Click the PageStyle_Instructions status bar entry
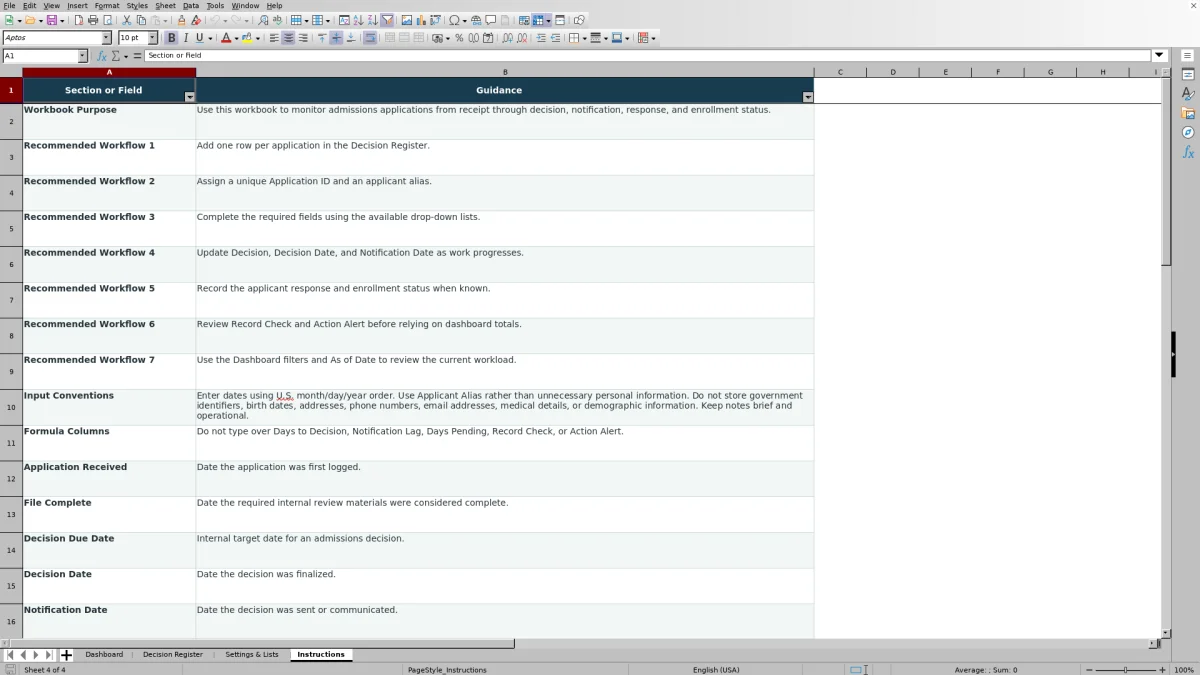Viewport: 1200px width, 675px height. click(x=447, y=670)
